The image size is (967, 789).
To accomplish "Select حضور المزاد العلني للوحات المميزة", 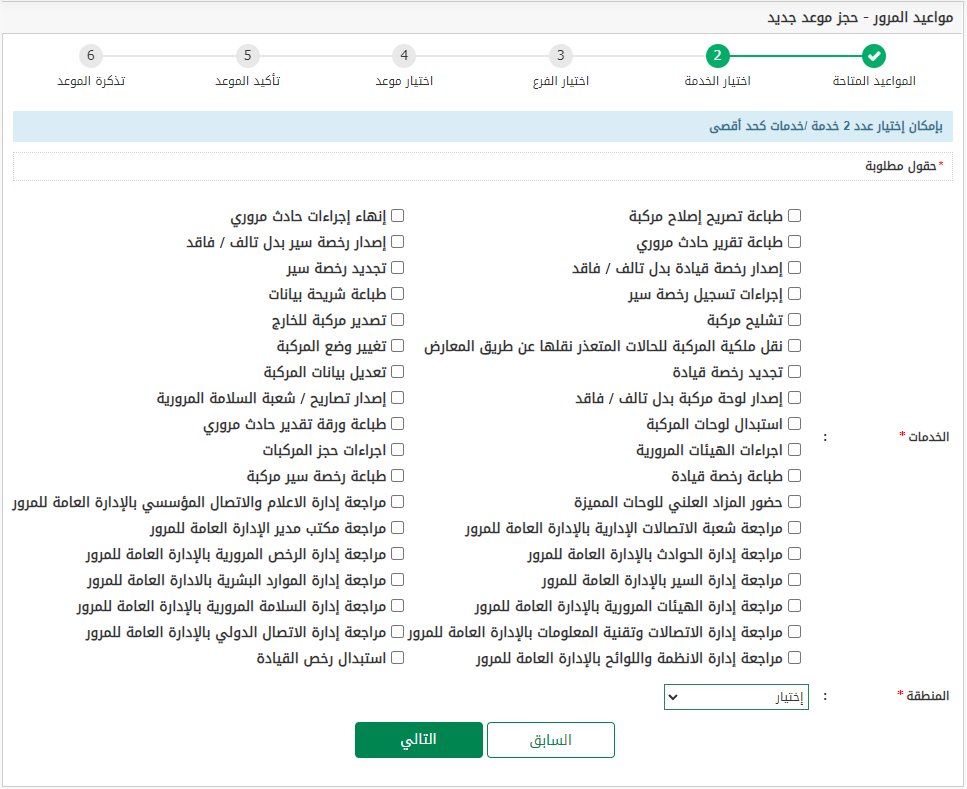I will (x=794, y=502).
